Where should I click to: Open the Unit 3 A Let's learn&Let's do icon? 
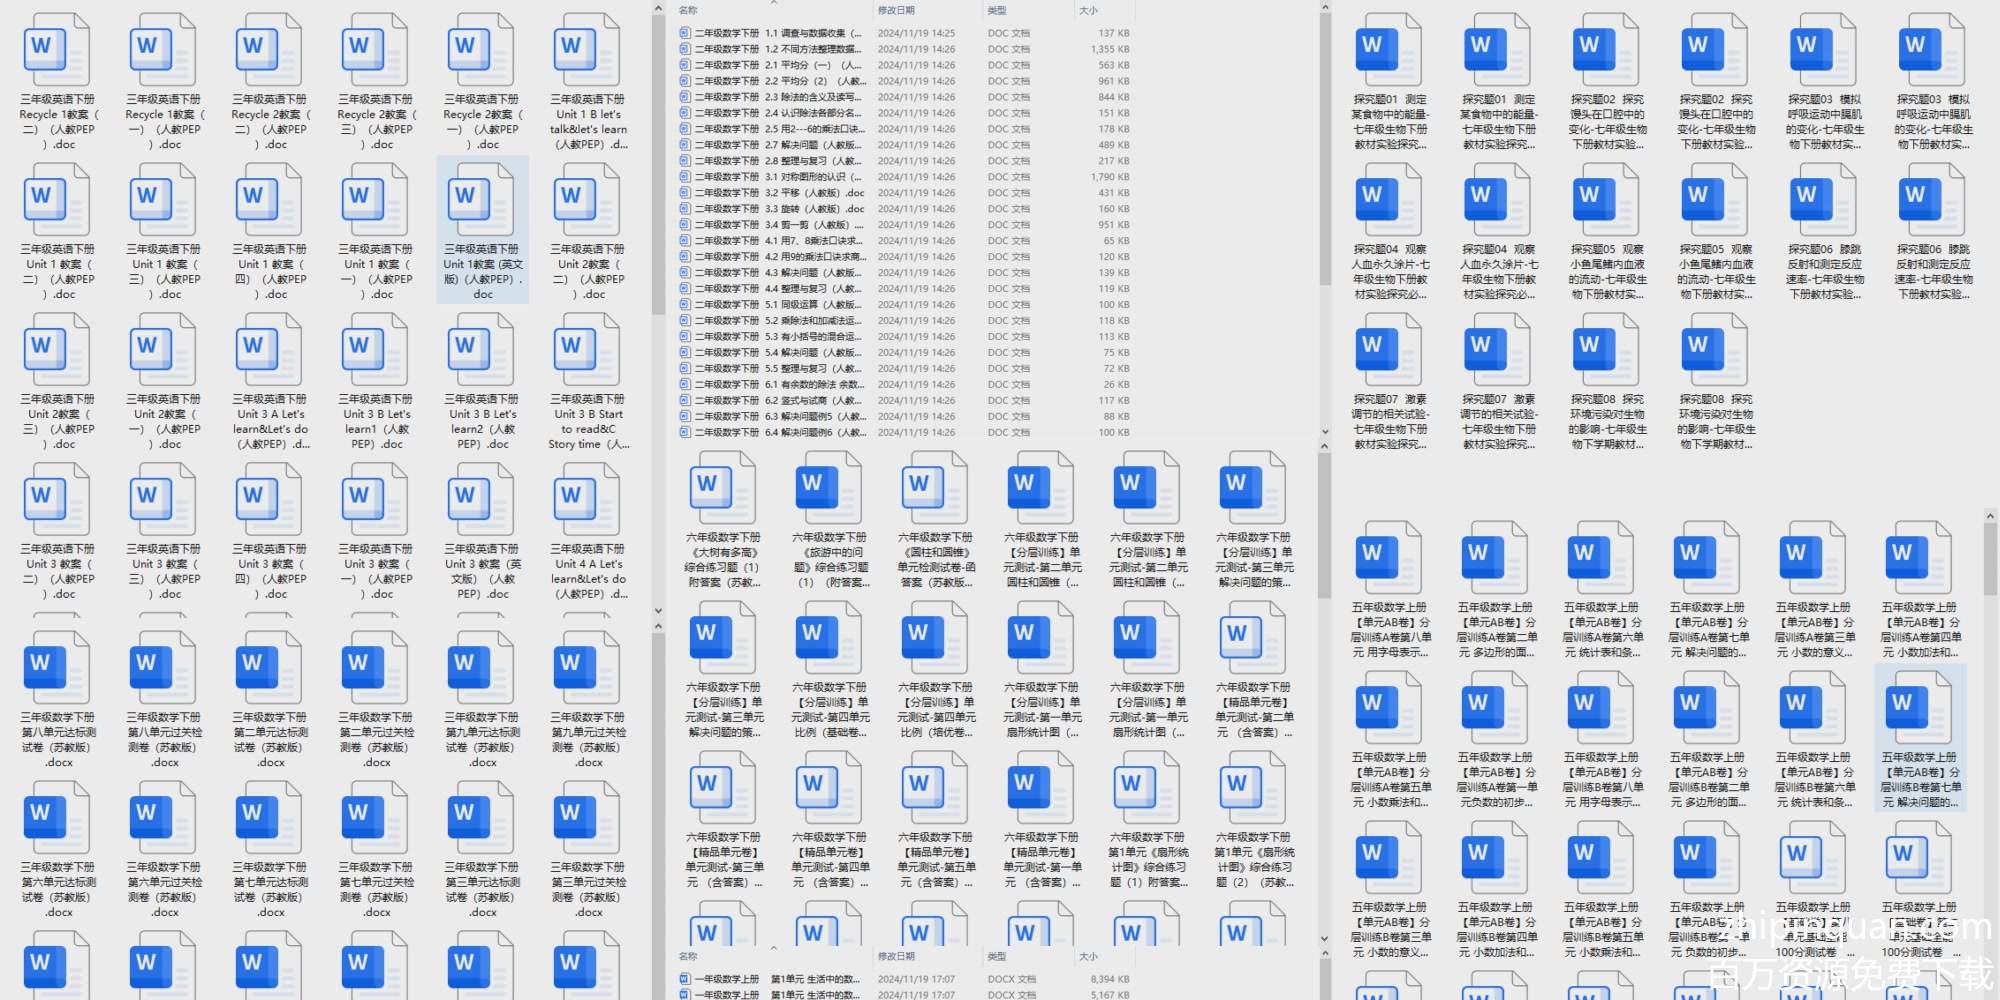point(270,350)
